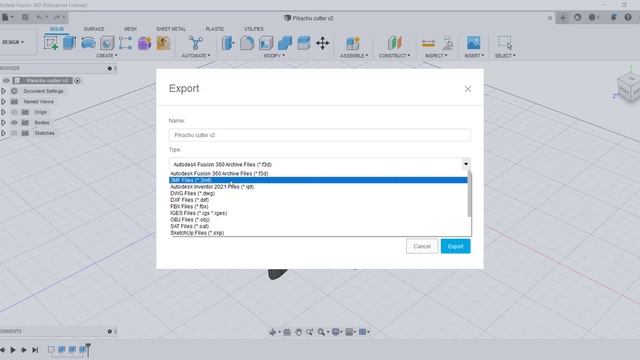The height and width of the screenshot is (360, 640).
Task: Toggle visibility of Pikachu cutter v2 component
Action: (x=6, y=81)
